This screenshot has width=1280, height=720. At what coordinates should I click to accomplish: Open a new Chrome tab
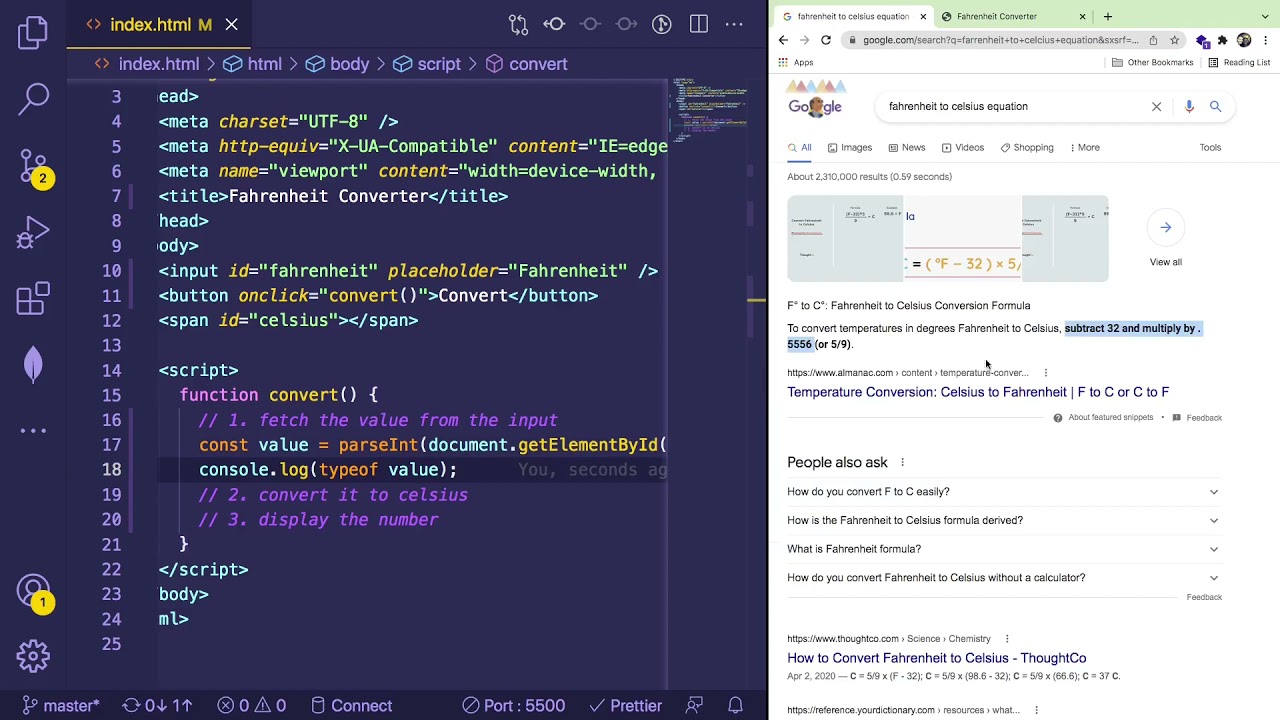(1108, 16)
